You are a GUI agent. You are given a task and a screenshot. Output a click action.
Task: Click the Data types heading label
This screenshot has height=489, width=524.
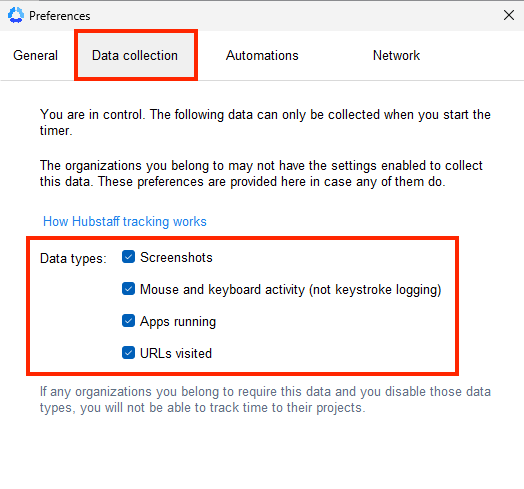coord(73,258)
